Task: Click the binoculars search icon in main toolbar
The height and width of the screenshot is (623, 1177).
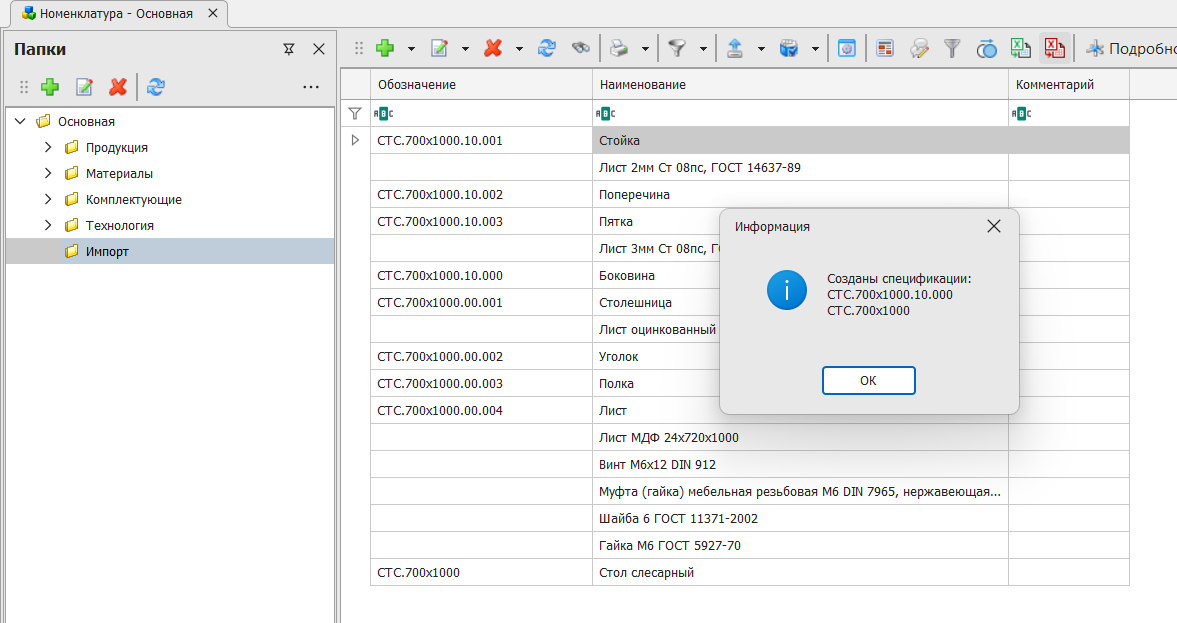Action: (x=580, y=48)
